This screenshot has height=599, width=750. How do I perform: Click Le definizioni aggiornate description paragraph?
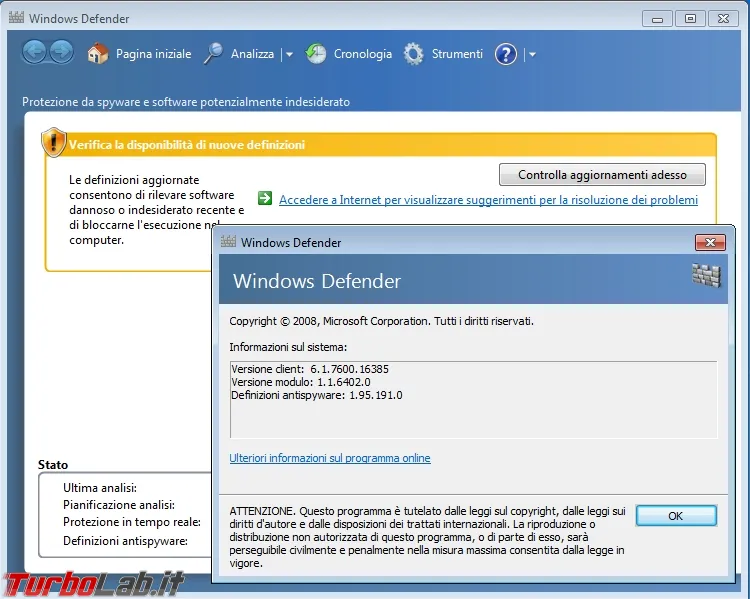pos(156,210)
